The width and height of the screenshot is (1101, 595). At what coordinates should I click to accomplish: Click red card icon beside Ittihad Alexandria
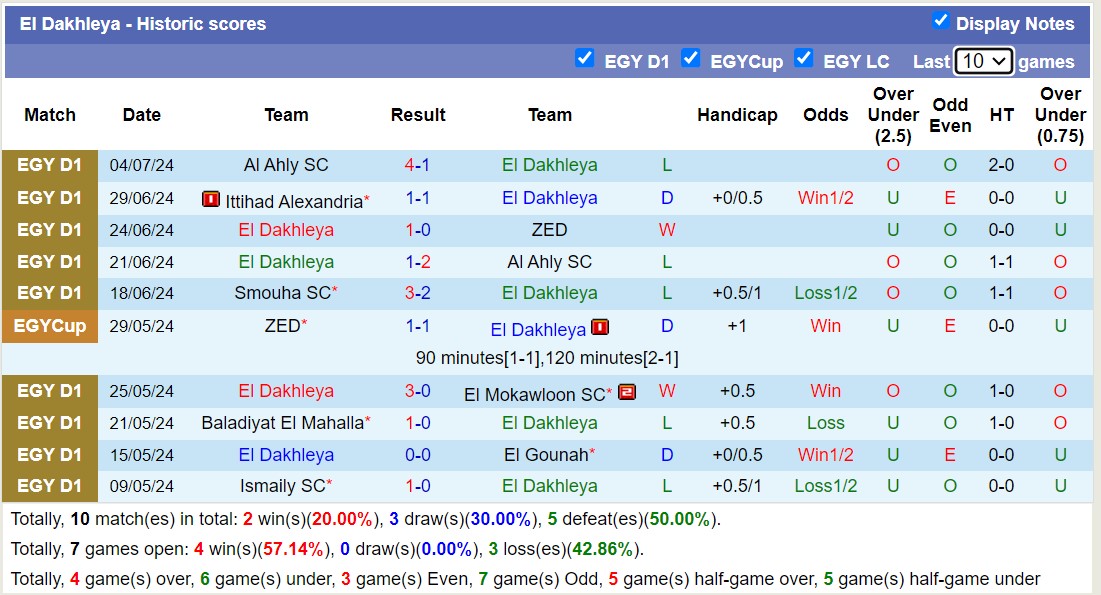[210, 199]
